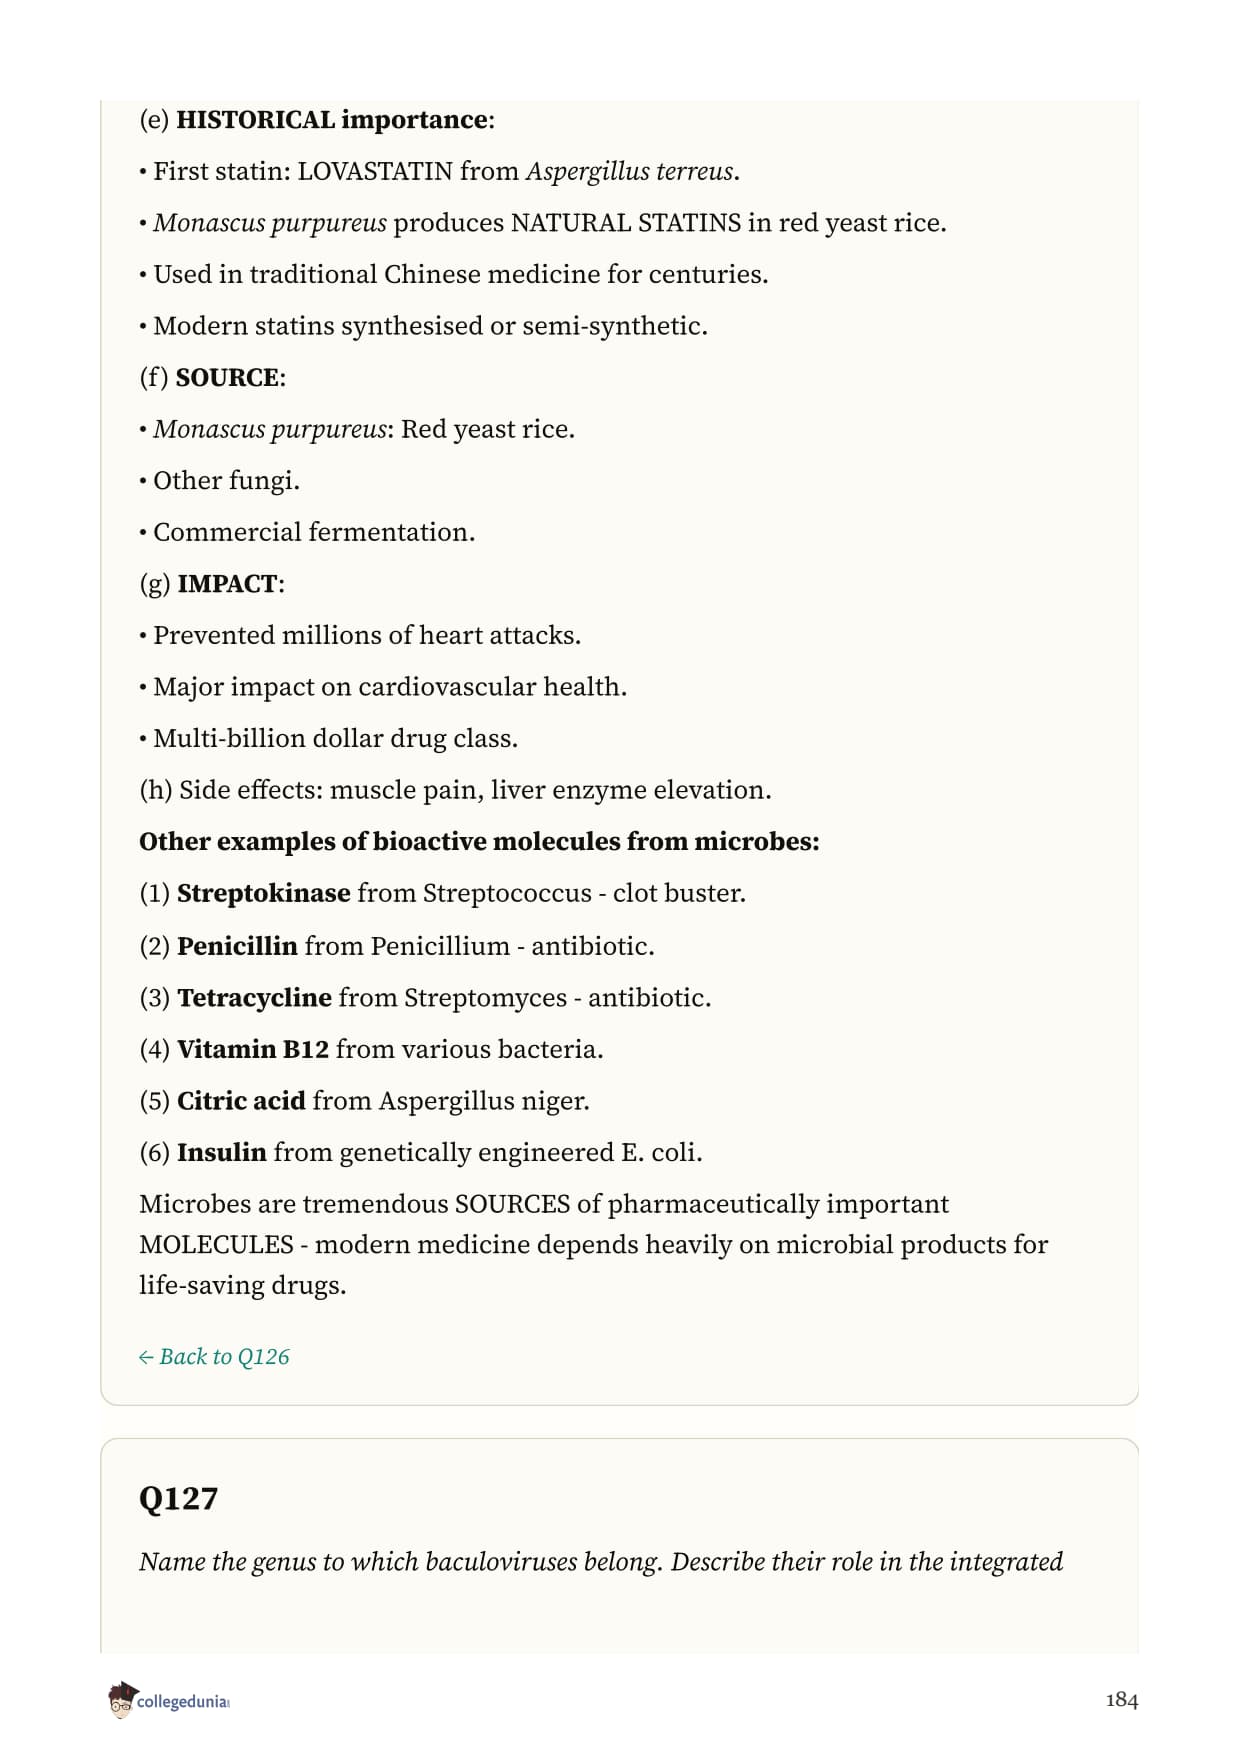Click the Commercial fermentation bullet
1239x1754 pixels.
[x=307, y=532]
